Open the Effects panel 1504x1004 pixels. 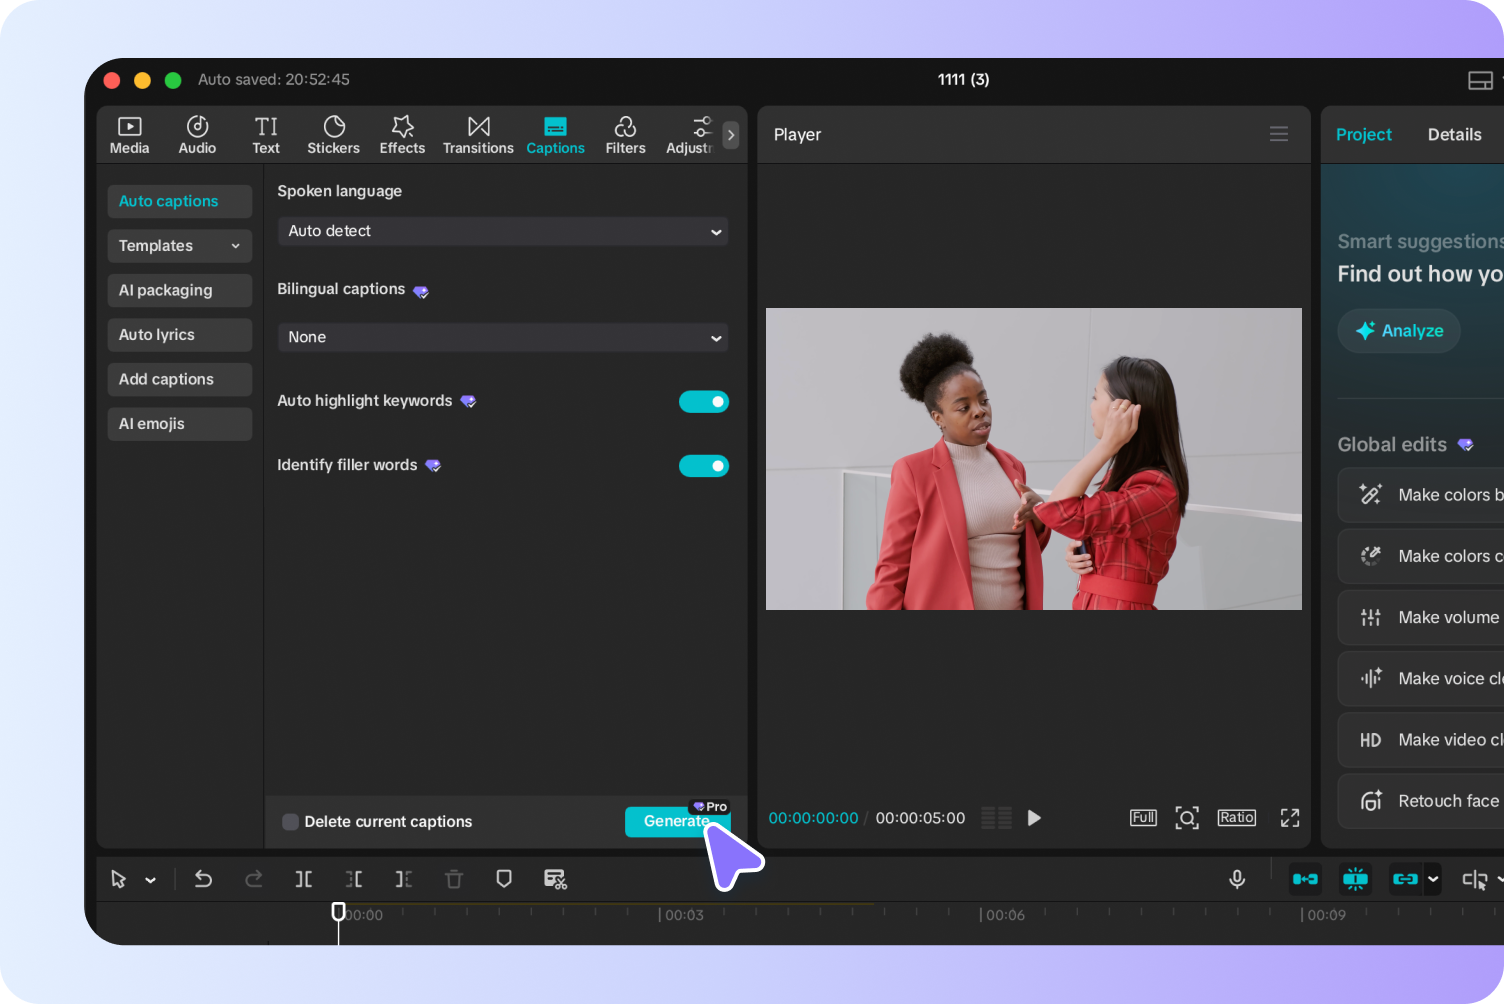(401, 134)
